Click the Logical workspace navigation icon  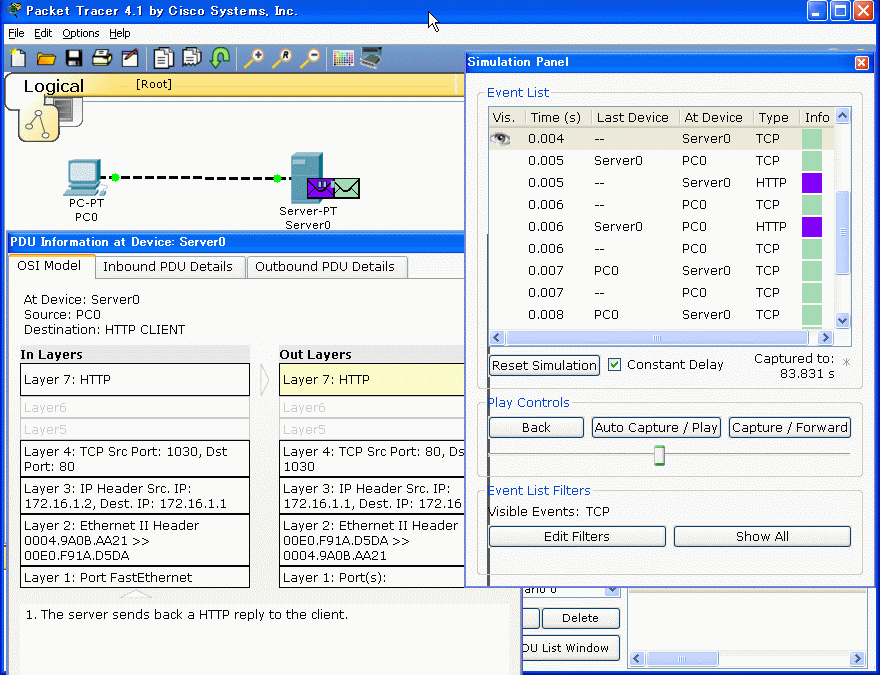(39, 122)
